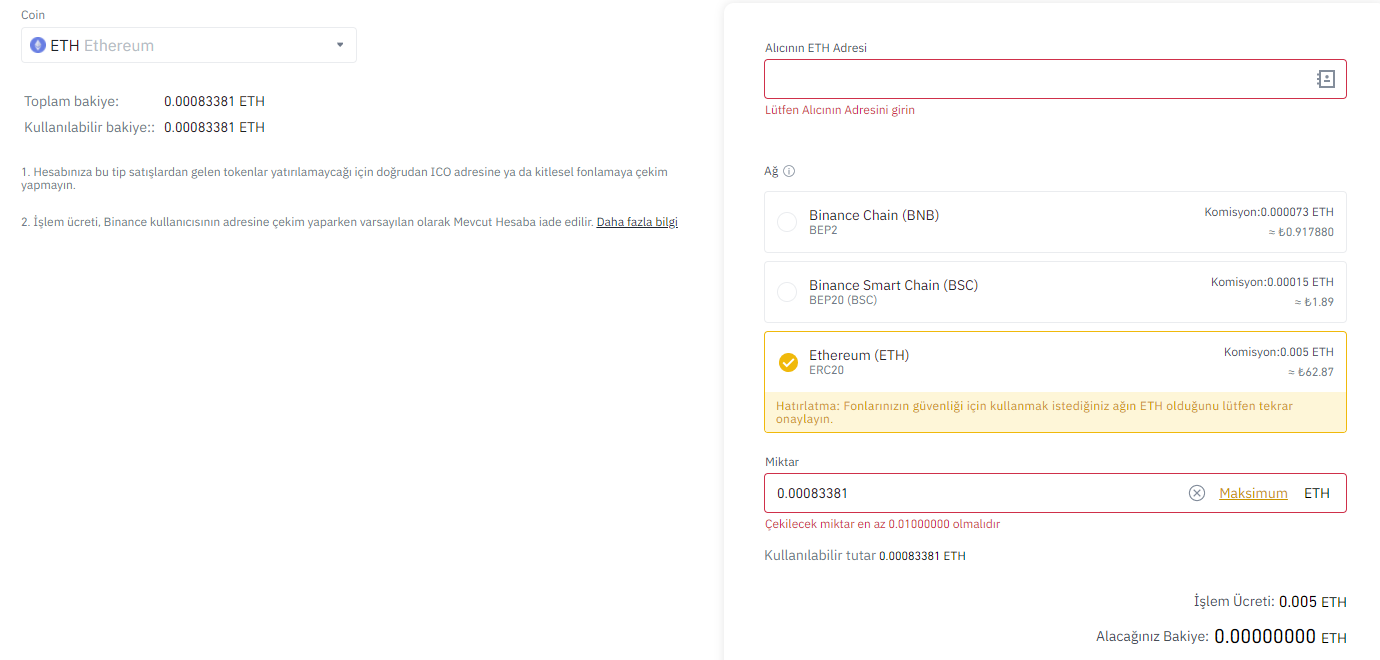Click the yellow checkmark on Ethereum (ETH)
This screenshot has height=660, width=1380.
point(788,362)
